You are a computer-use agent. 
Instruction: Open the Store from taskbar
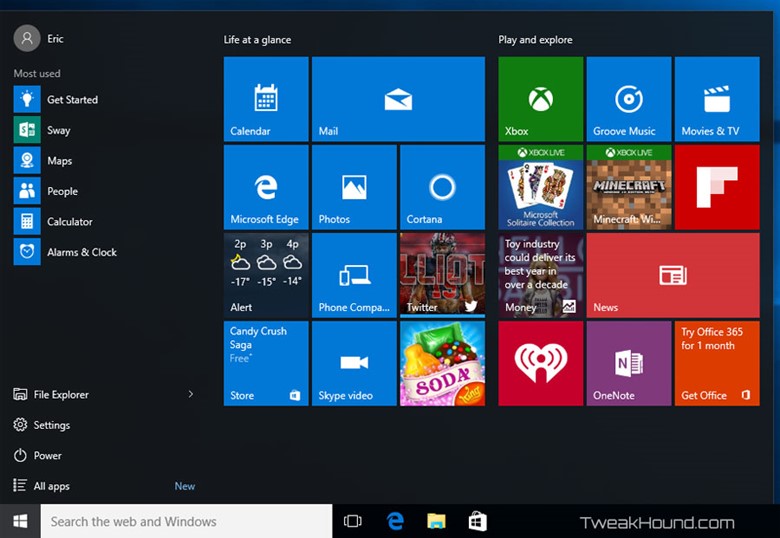pyautogui.click(x=478, y=521)
